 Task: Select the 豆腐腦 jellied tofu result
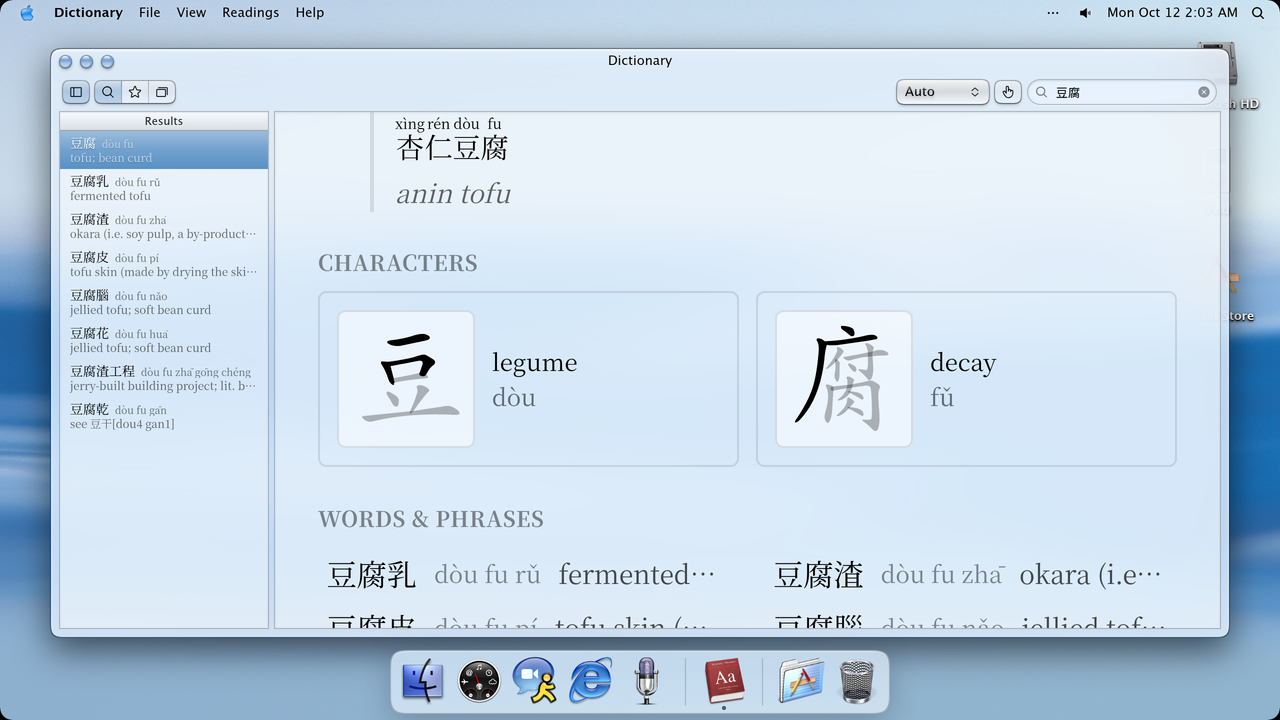pos(164,302)
